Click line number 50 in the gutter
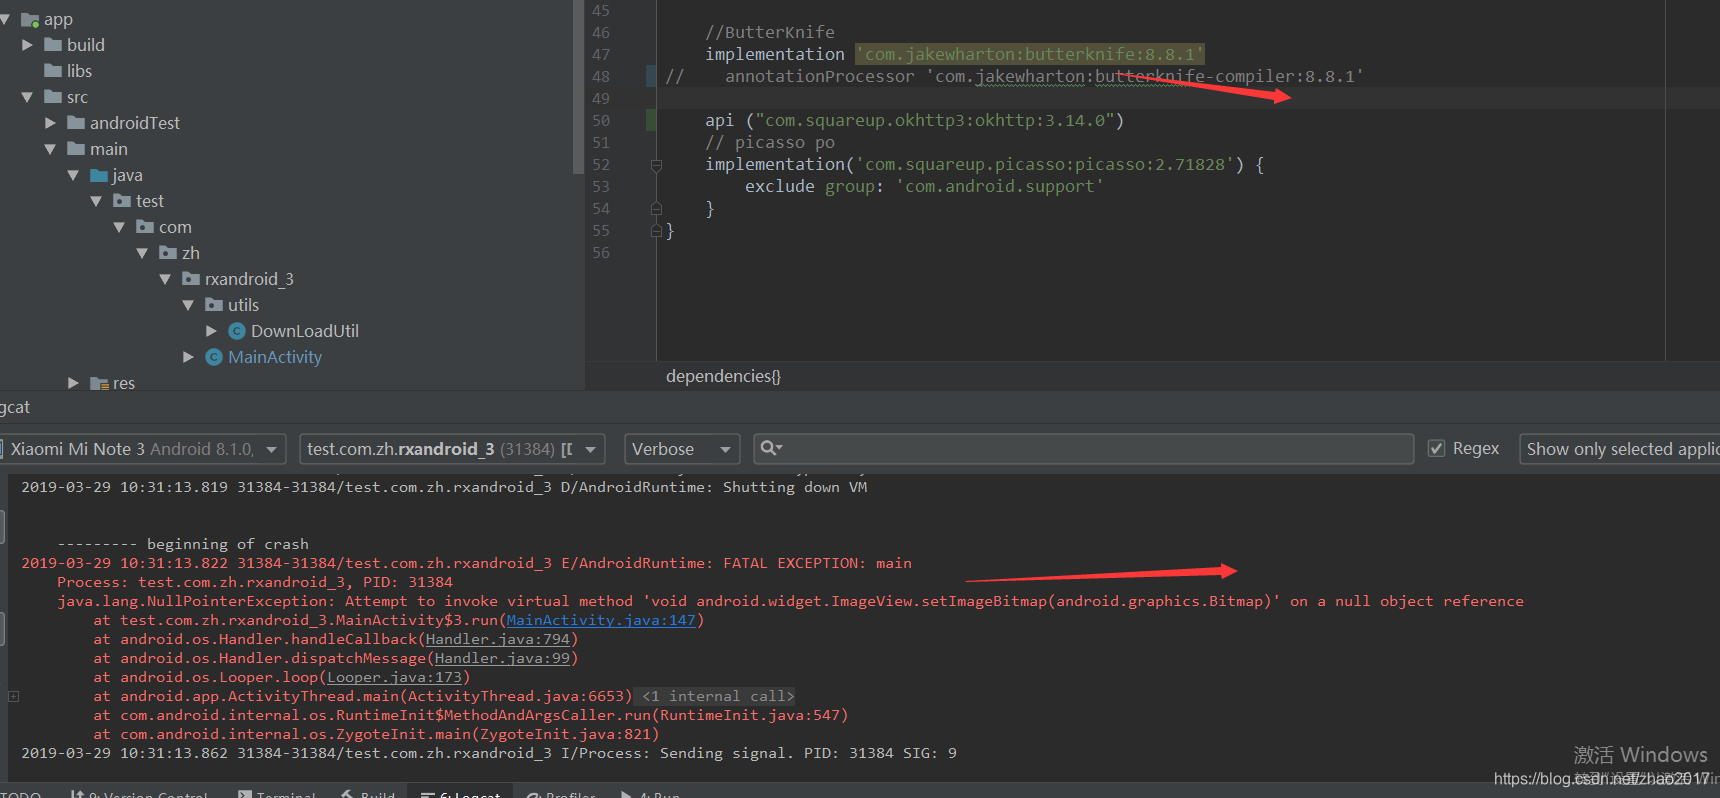 click(600, 120)
